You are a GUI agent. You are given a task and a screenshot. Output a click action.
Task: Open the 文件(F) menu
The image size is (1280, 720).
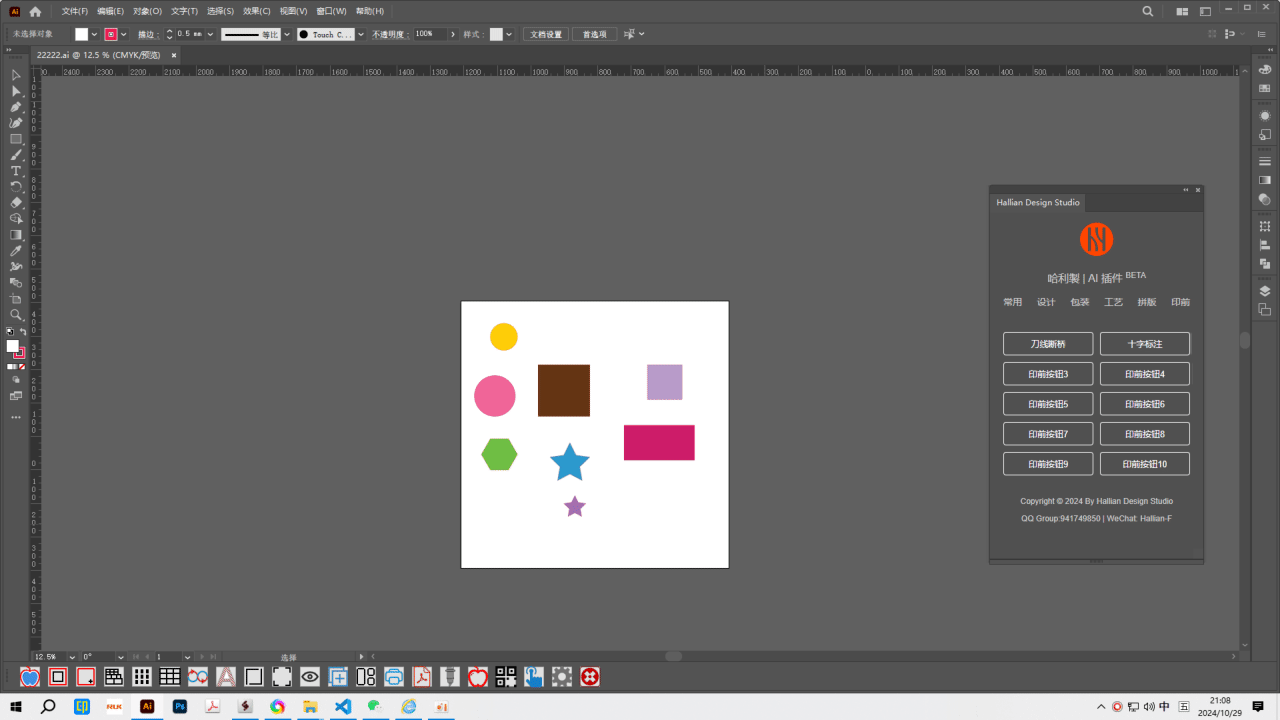pyautogui.click(x=75, y=11)
